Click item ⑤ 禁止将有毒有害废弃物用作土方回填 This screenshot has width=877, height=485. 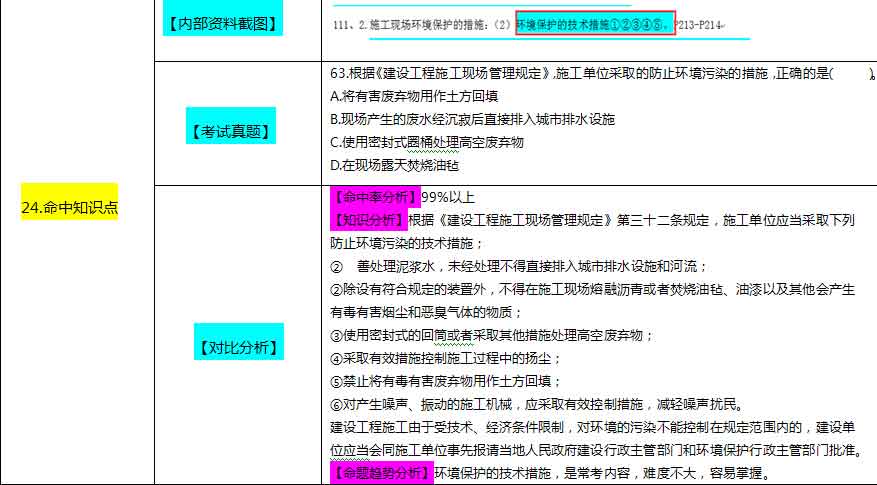pos(445,381)
